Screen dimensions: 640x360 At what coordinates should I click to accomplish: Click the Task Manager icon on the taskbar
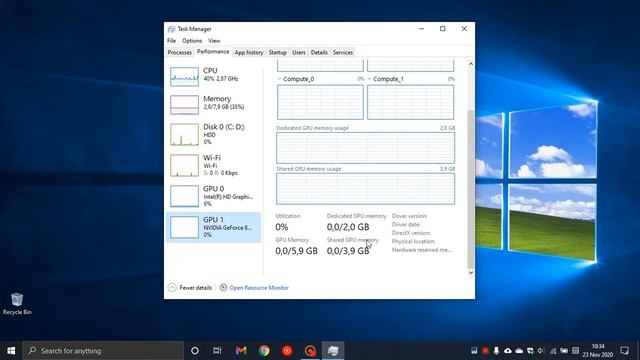point(333,351)
